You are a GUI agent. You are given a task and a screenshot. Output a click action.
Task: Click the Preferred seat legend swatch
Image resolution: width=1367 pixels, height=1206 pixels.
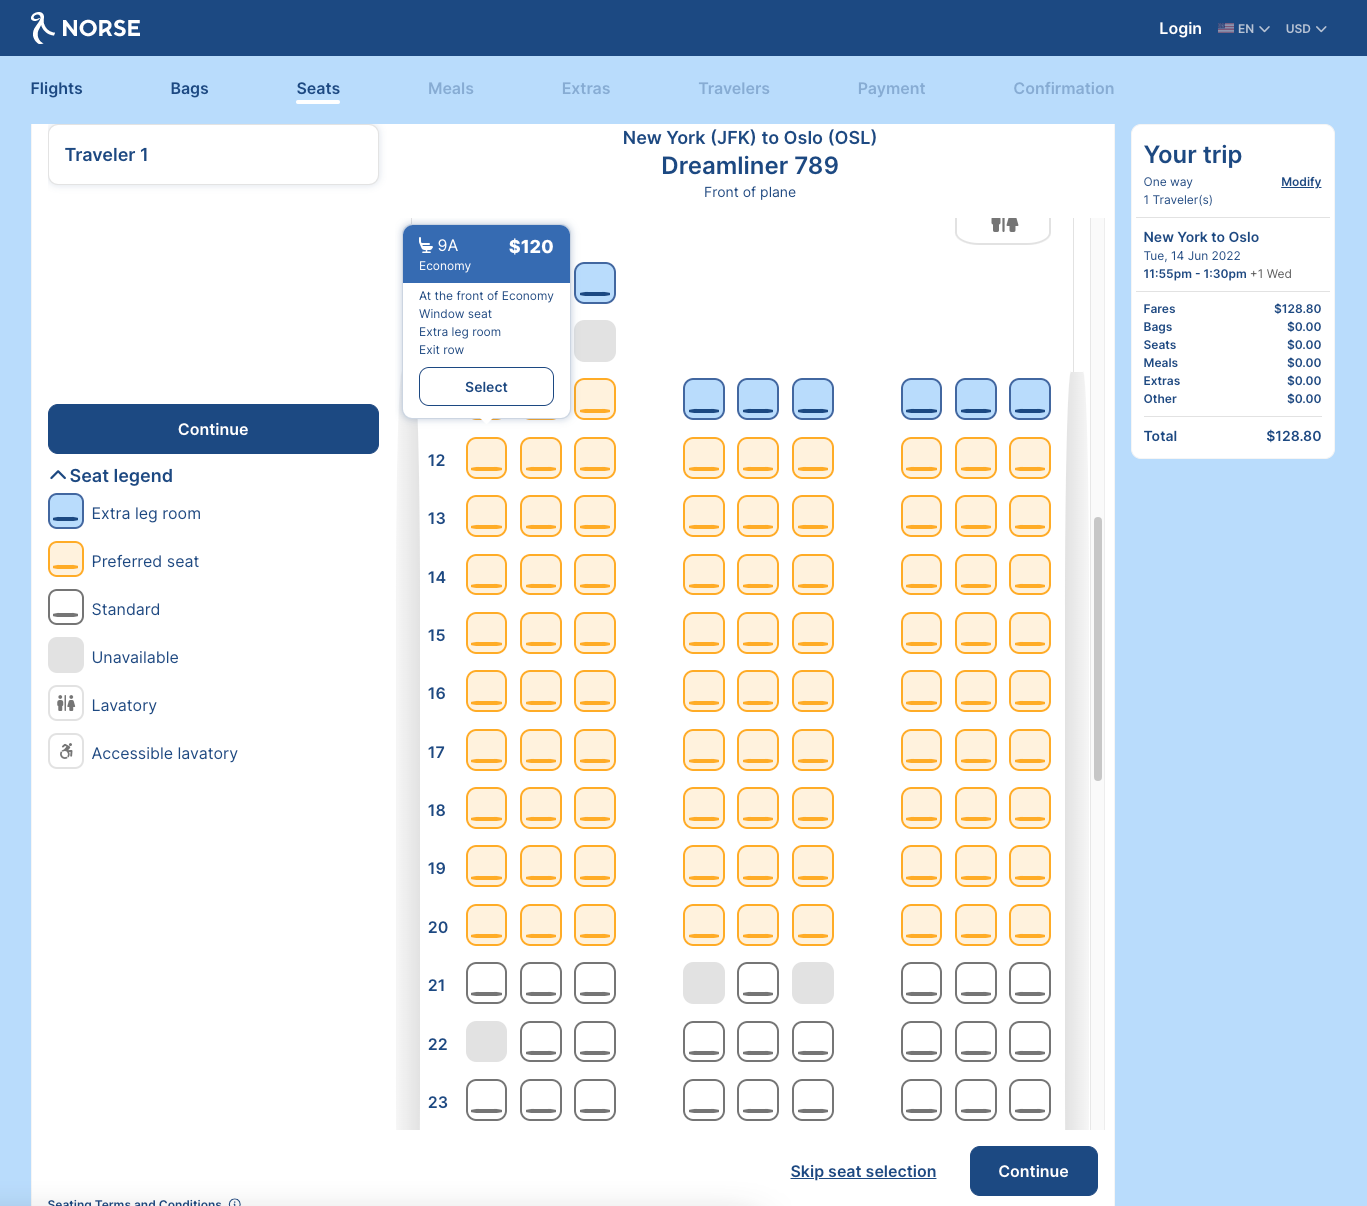(66, 560)
